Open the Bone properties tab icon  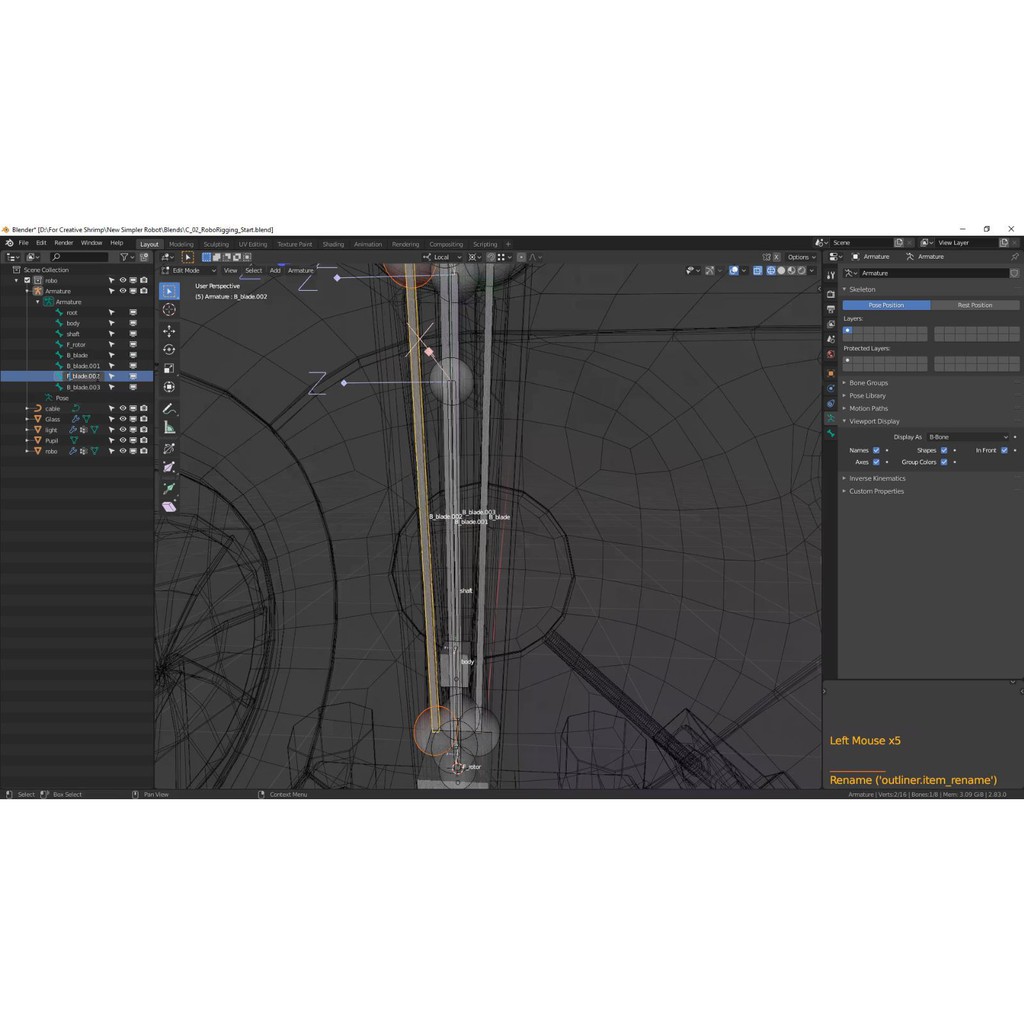tap(830, 433)
